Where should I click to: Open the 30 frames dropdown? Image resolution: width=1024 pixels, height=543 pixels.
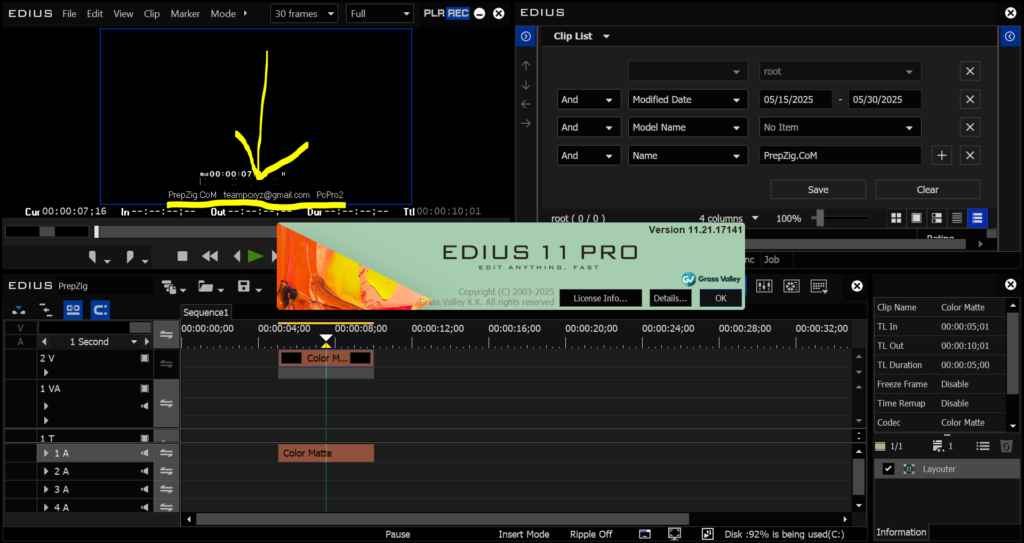pos(304,14)
